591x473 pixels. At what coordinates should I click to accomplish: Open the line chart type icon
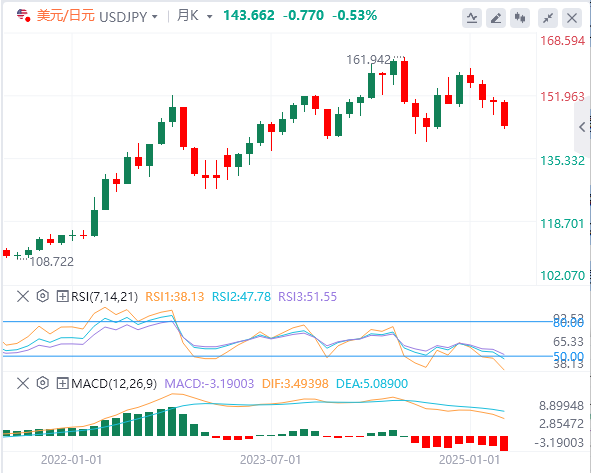tap(472, 18)
